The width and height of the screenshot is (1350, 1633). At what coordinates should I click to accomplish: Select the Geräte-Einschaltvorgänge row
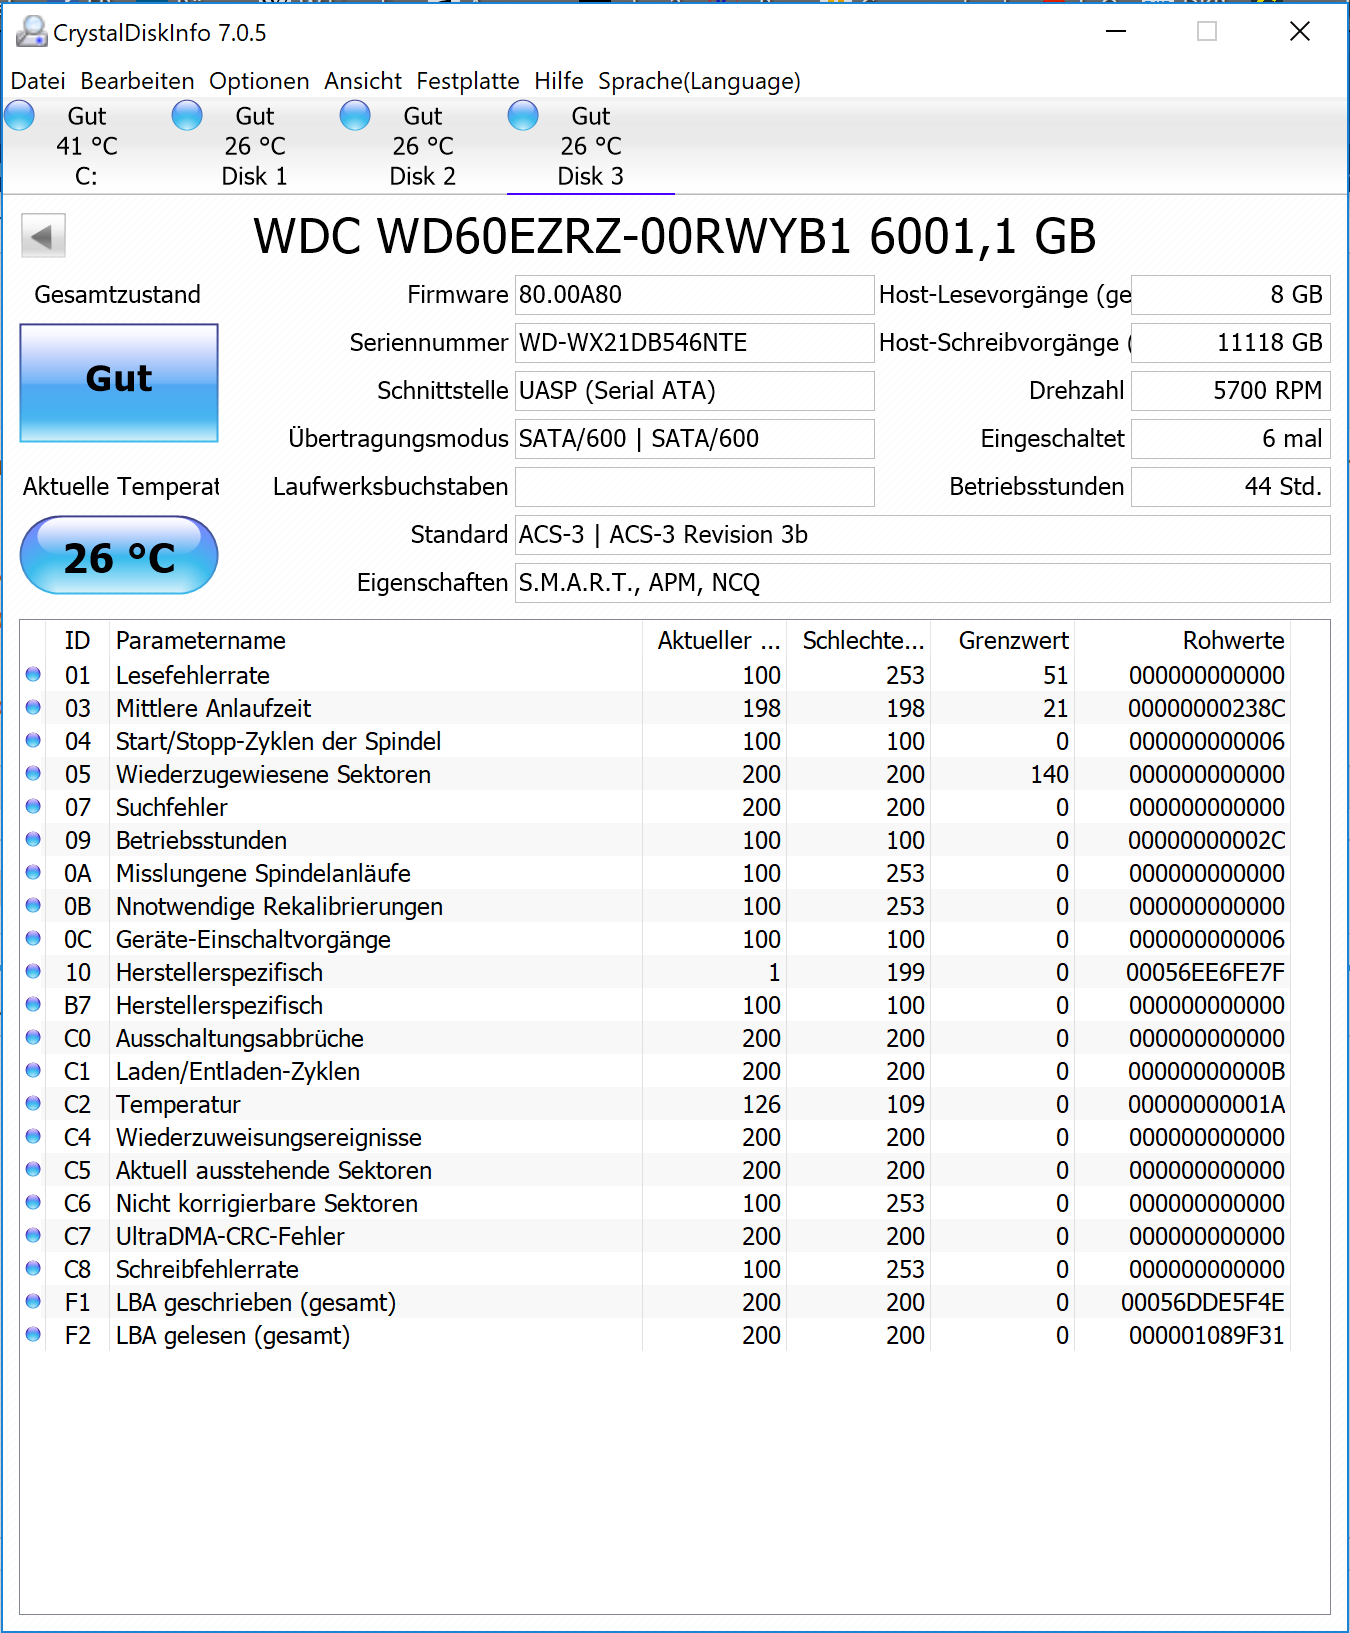(x=655, y=939)
